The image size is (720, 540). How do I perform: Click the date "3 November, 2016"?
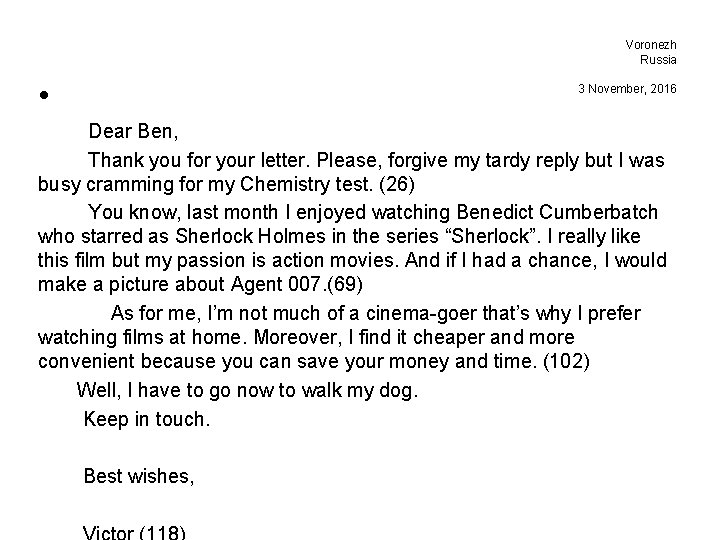pyautogui.click(x=627, y=89)
